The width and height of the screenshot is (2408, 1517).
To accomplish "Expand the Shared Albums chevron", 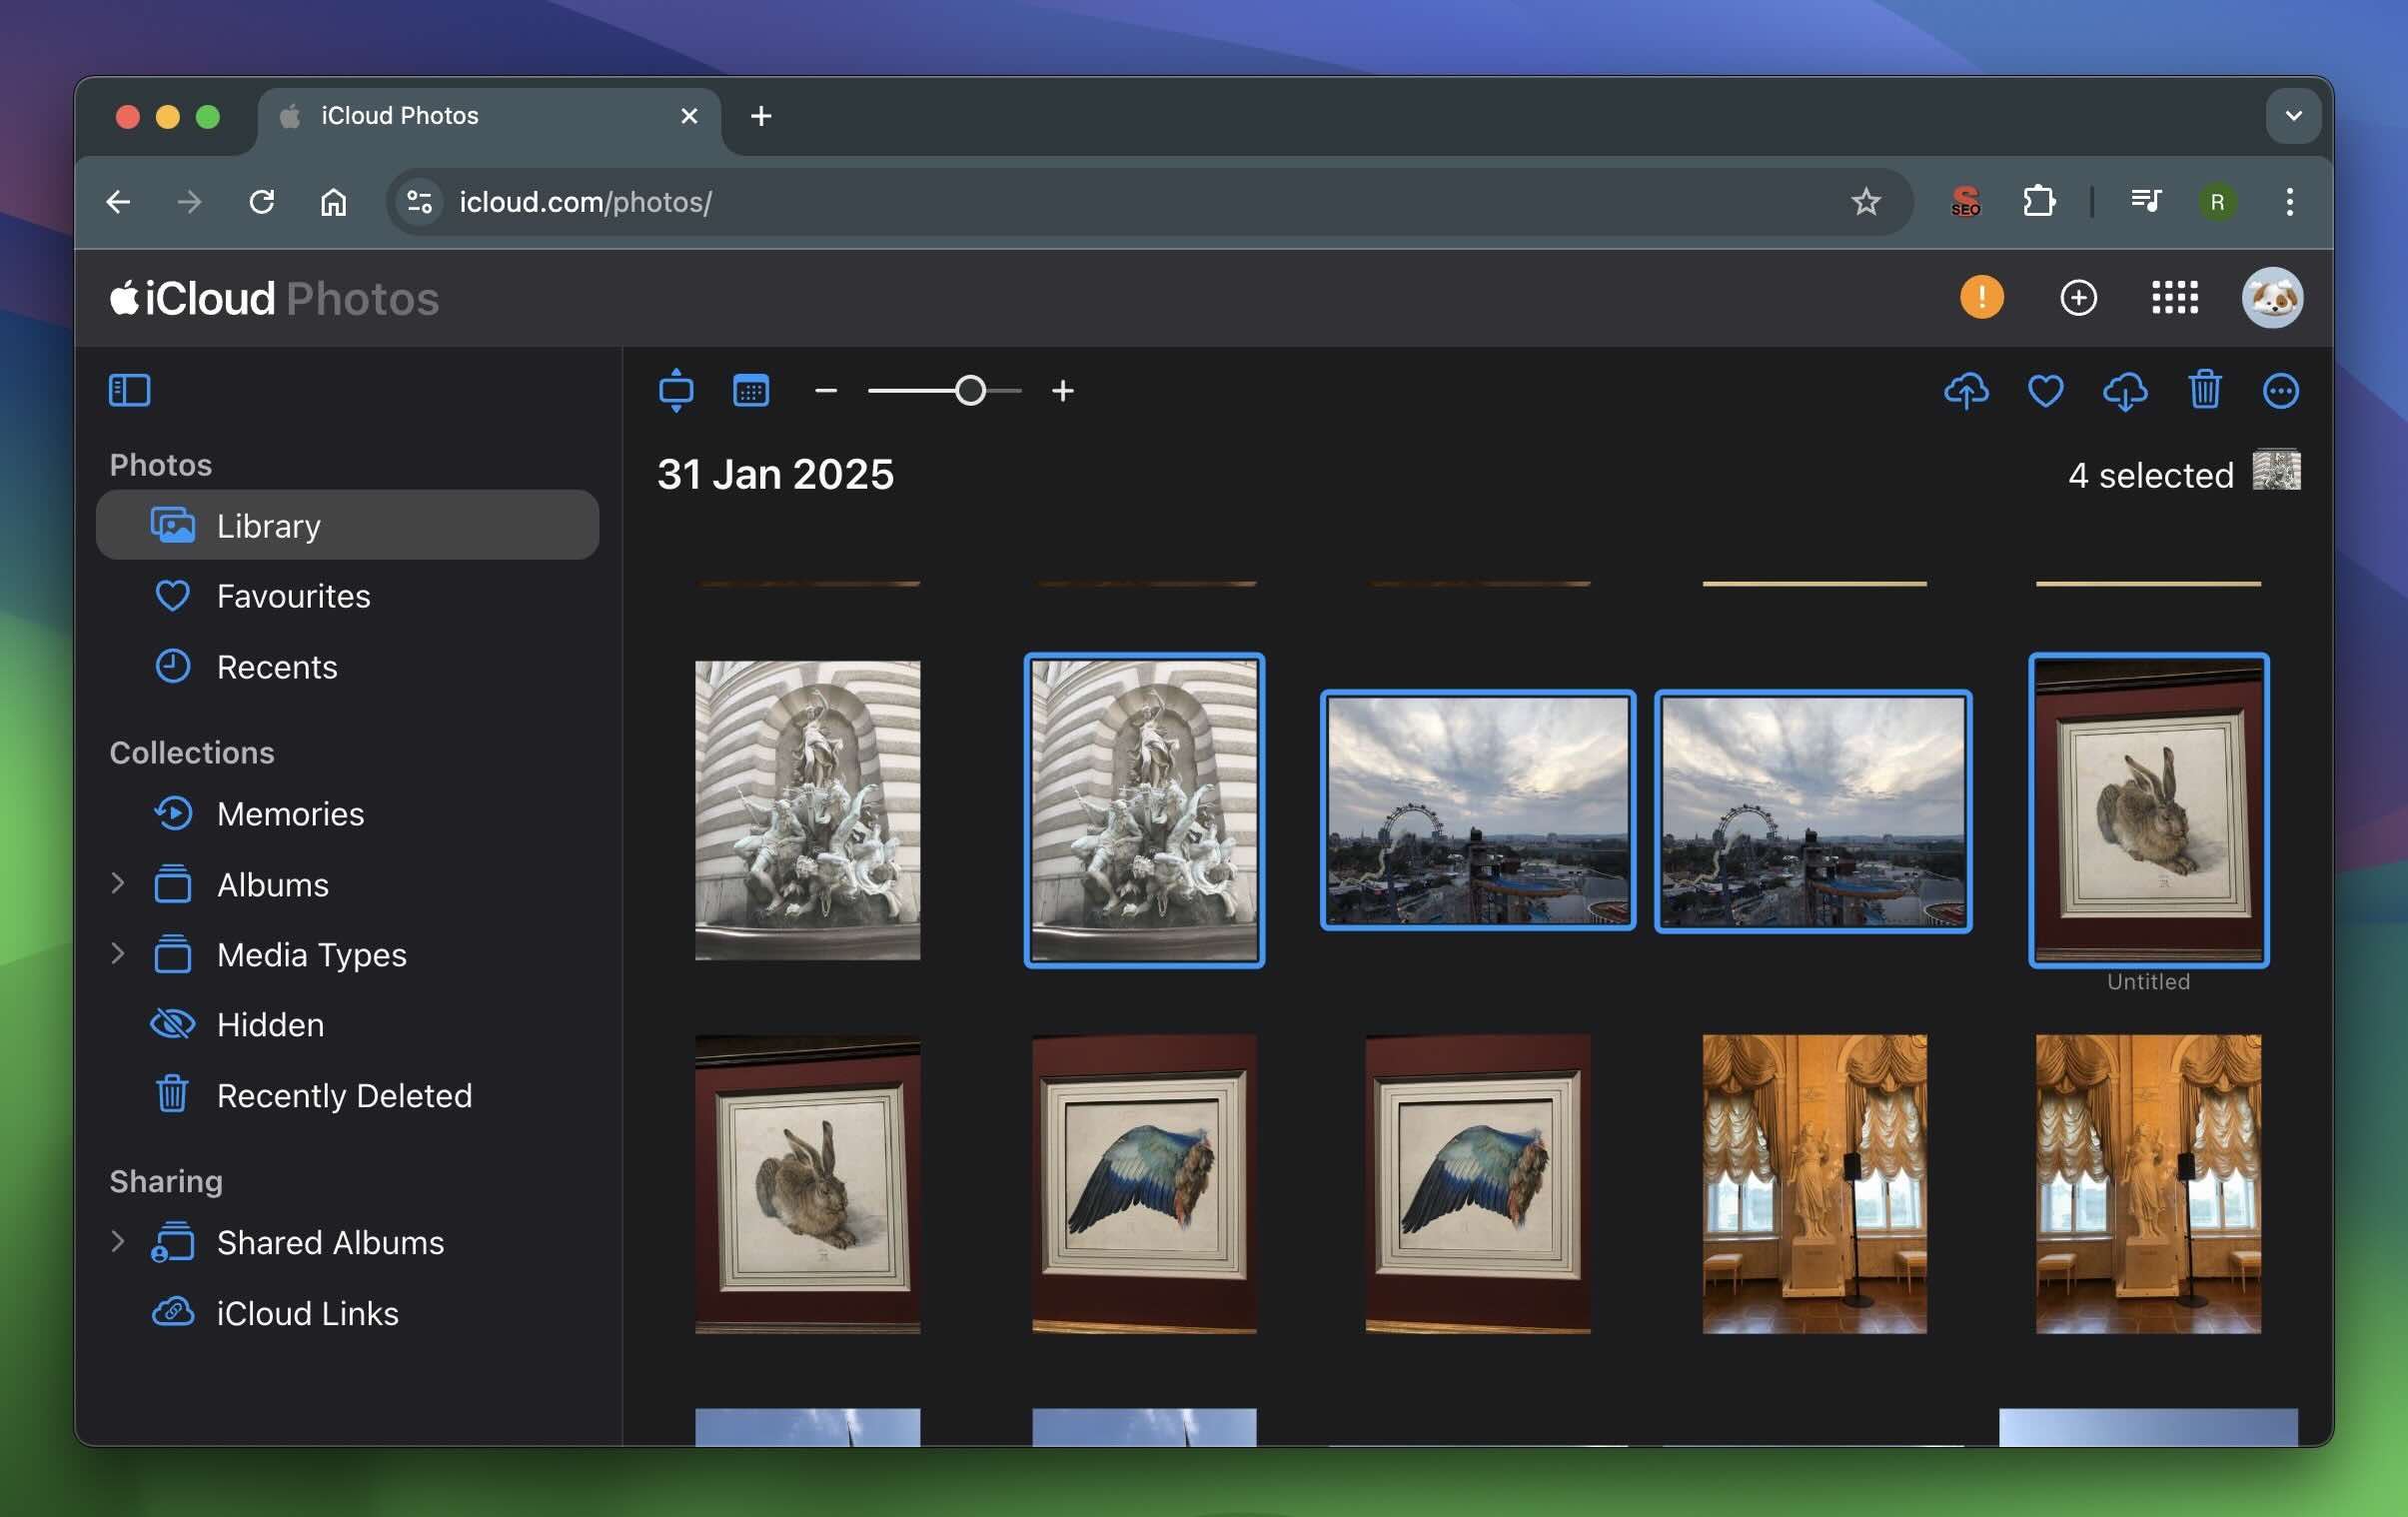I will point(118,1241).
